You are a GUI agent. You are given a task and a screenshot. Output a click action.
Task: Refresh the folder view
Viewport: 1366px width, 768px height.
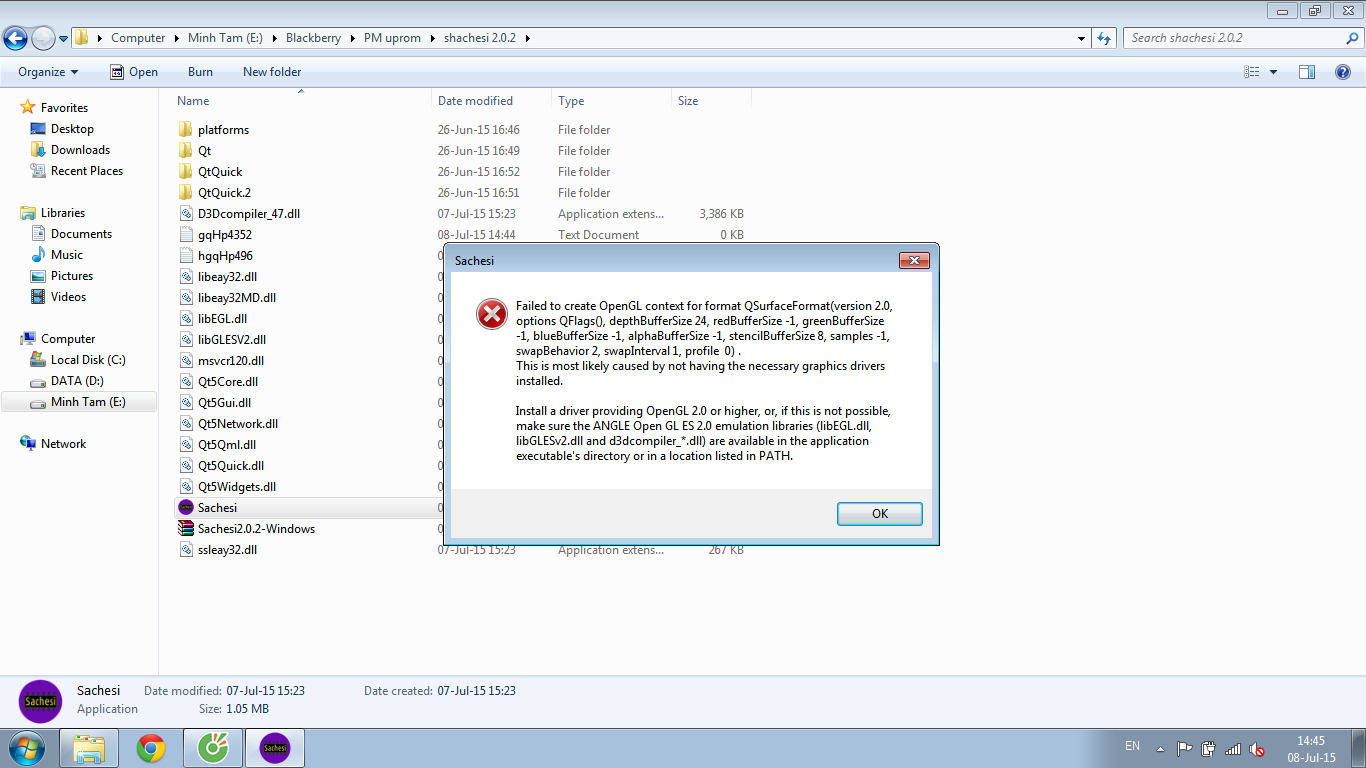pos(1104,38)
